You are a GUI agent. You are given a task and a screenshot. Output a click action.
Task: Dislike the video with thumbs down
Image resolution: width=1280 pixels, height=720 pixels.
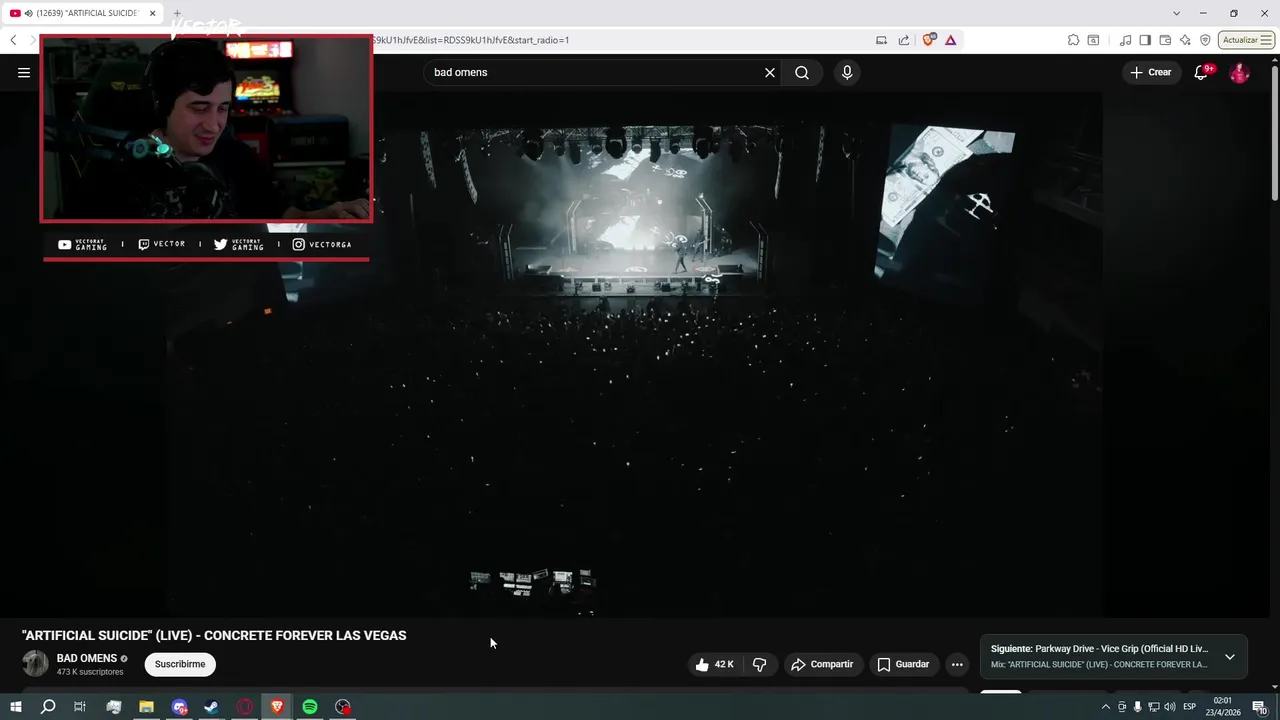[x=760, y=664]
